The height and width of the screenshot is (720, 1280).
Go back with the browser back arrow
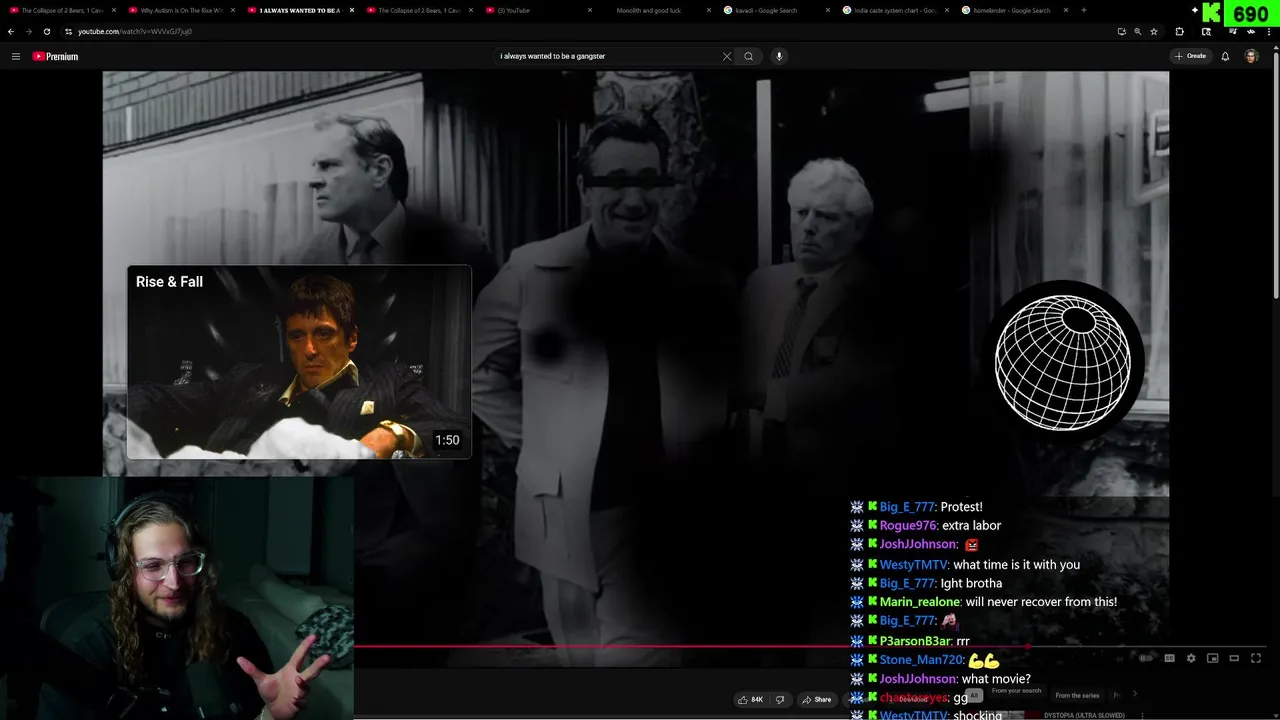[11, 31]
